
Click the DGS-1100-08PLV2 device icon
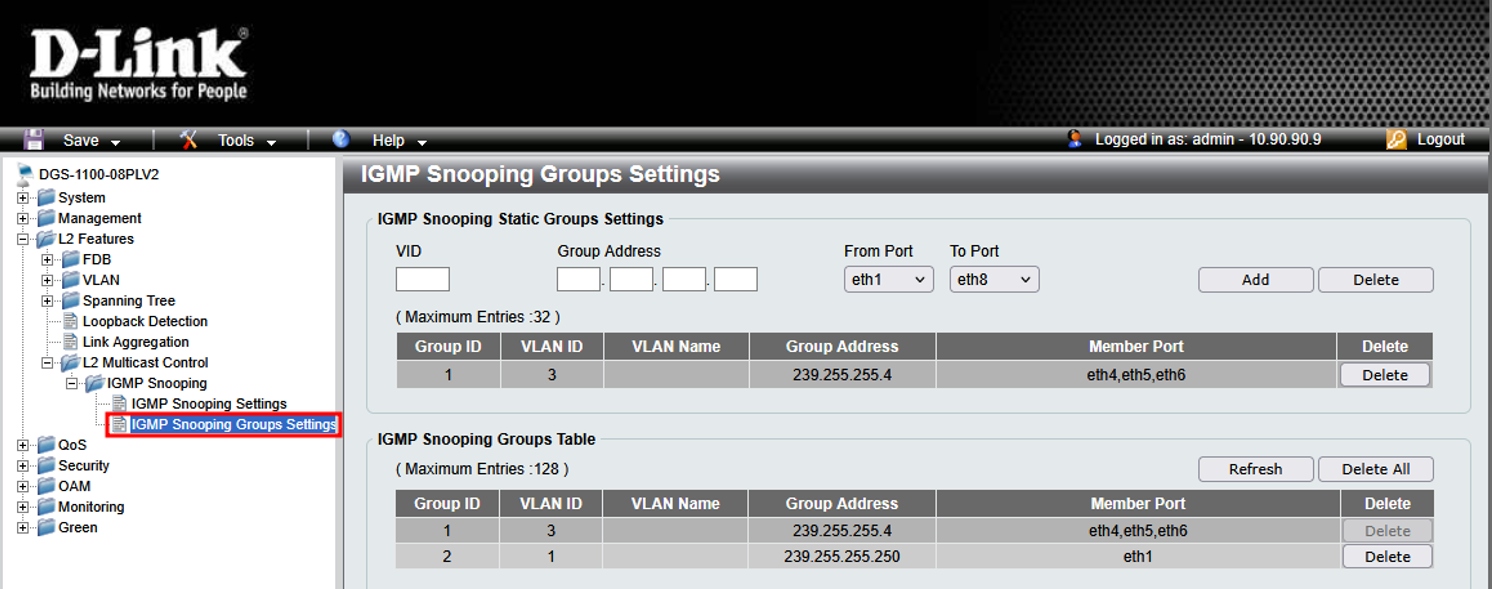(x=25, y=174)
